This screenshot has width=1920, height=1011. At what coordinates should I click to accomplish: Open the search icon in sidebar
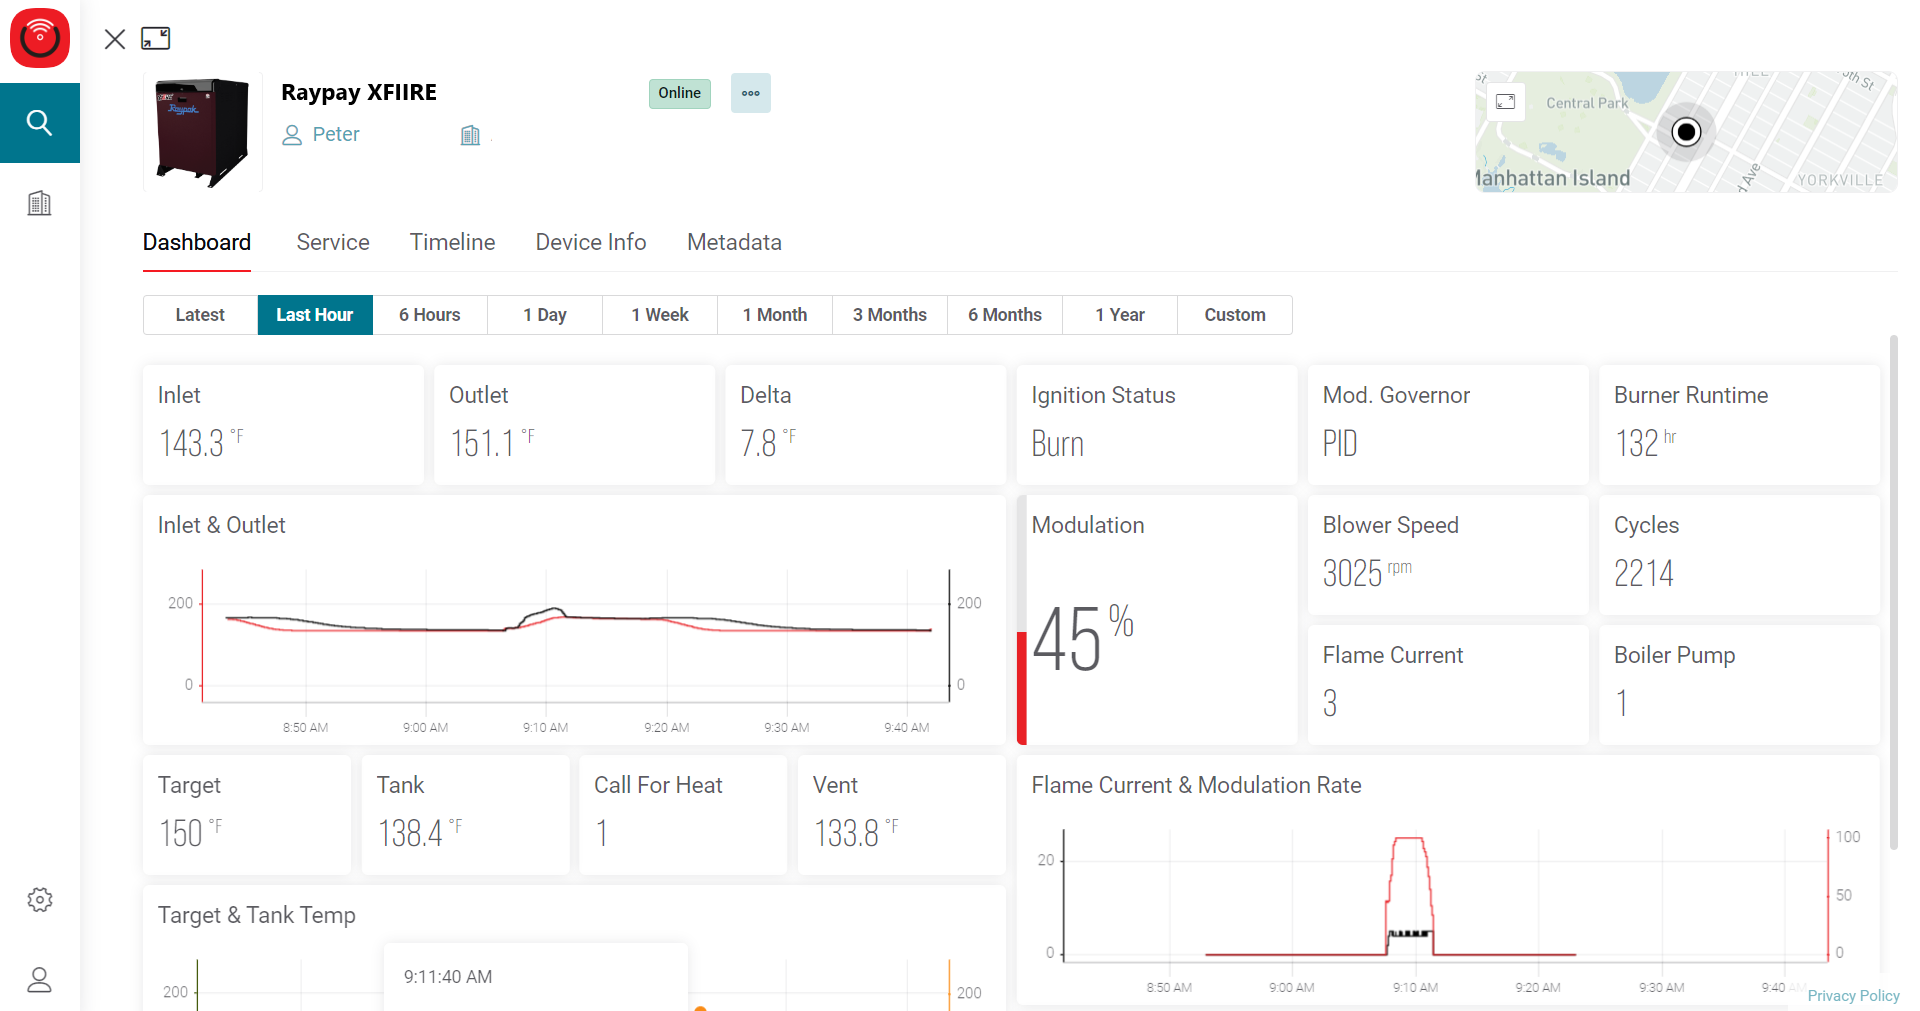(40, 123)
